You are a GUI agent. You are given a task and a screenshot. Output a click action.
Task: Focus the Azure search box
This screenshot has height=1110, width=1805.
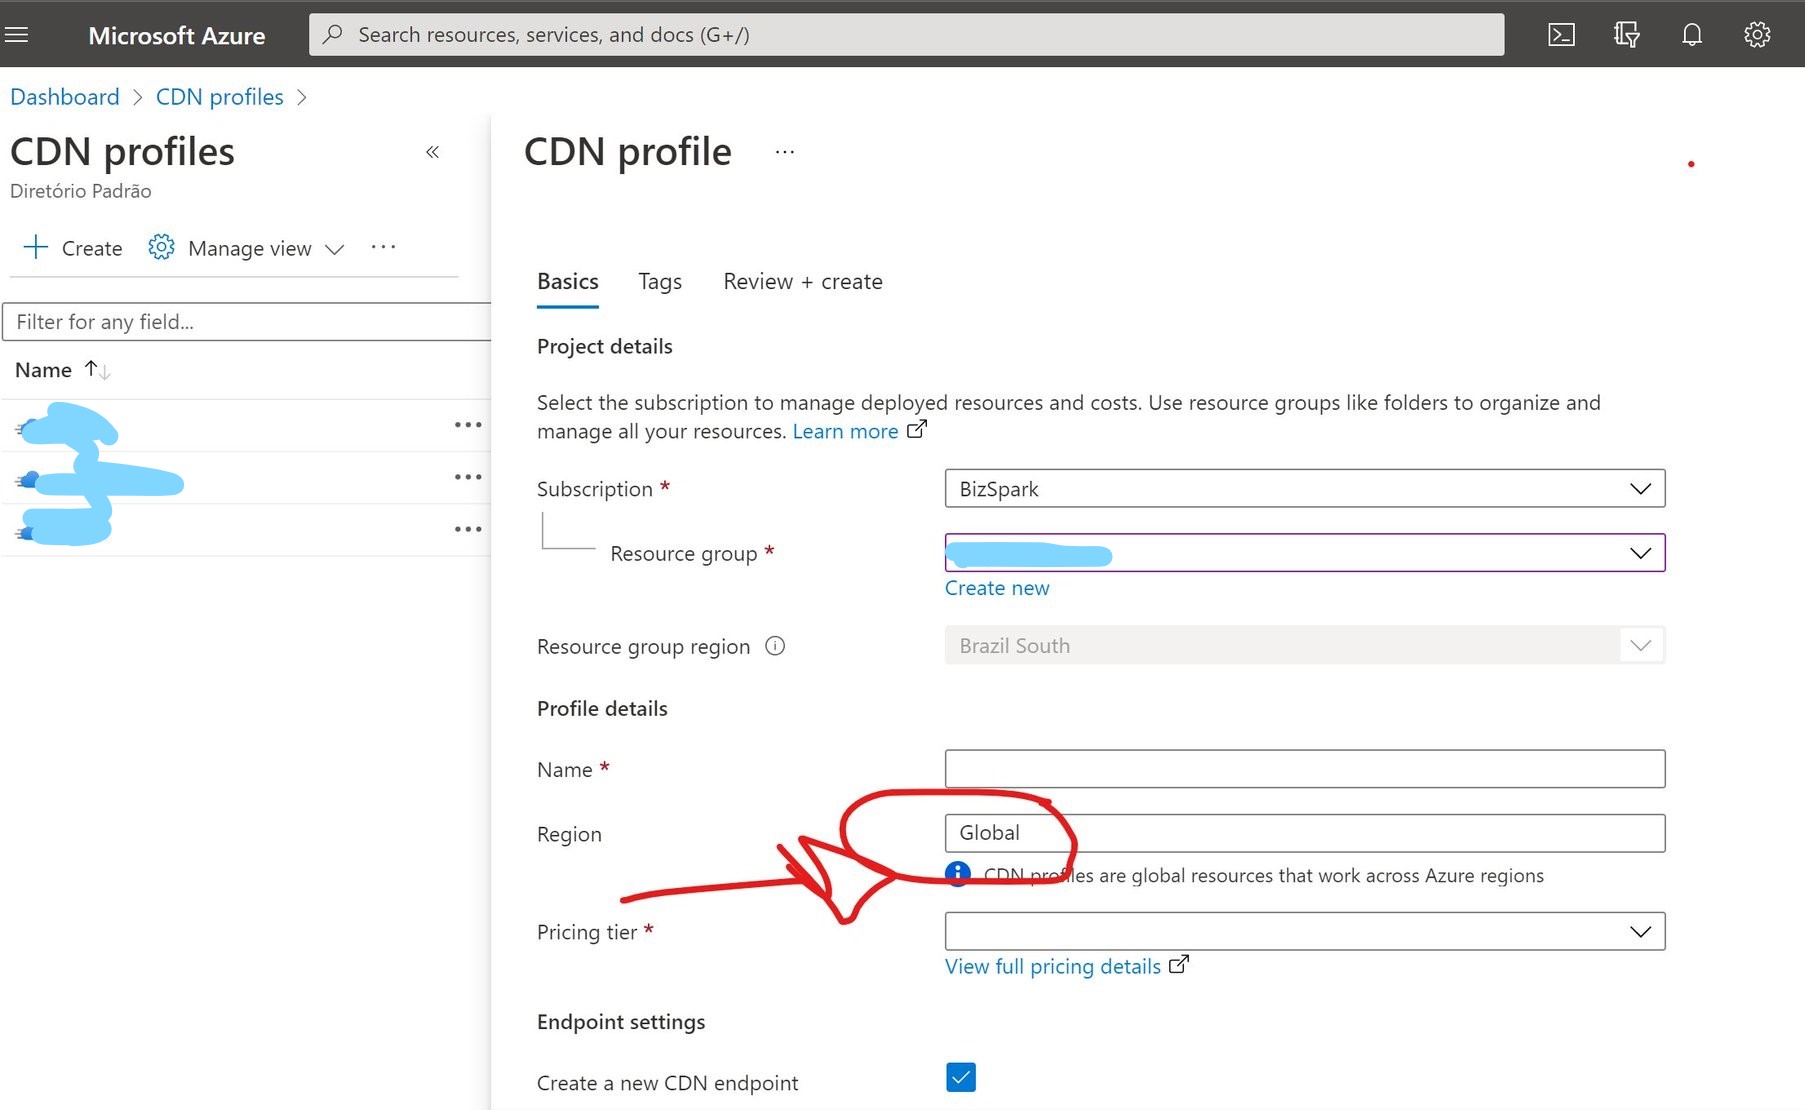click(906, 35)
